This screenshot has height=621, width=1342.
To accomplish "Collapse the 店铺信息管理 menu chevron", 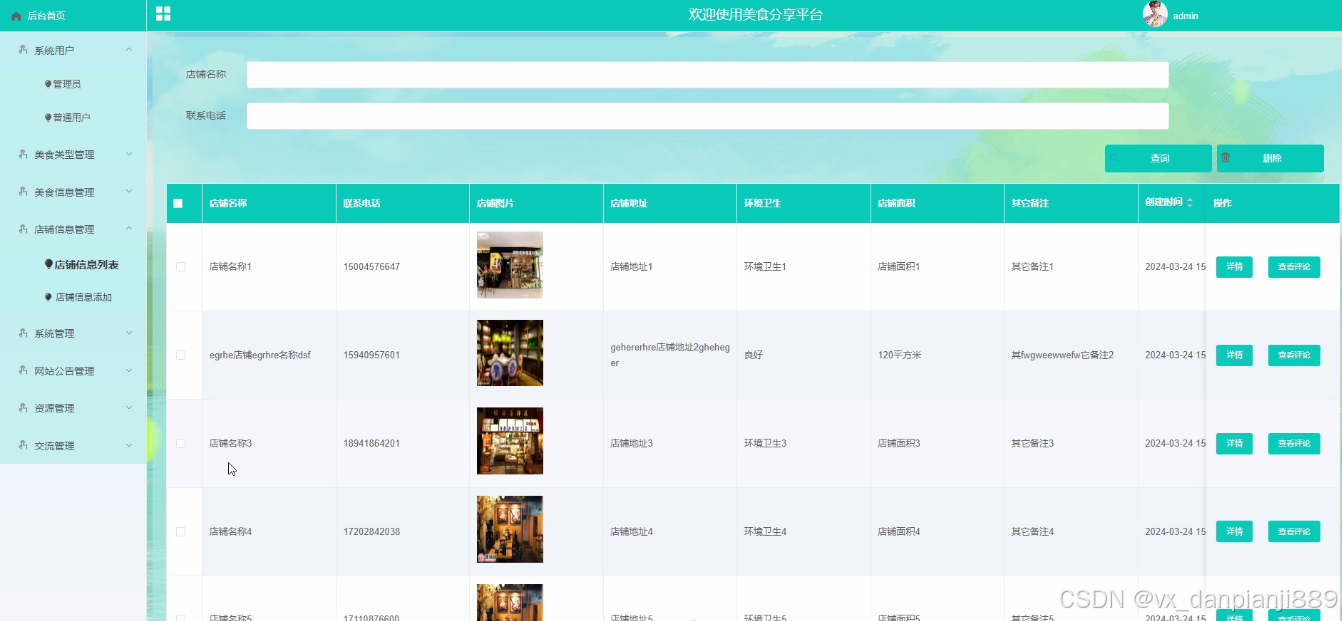I will coord(129,228).
